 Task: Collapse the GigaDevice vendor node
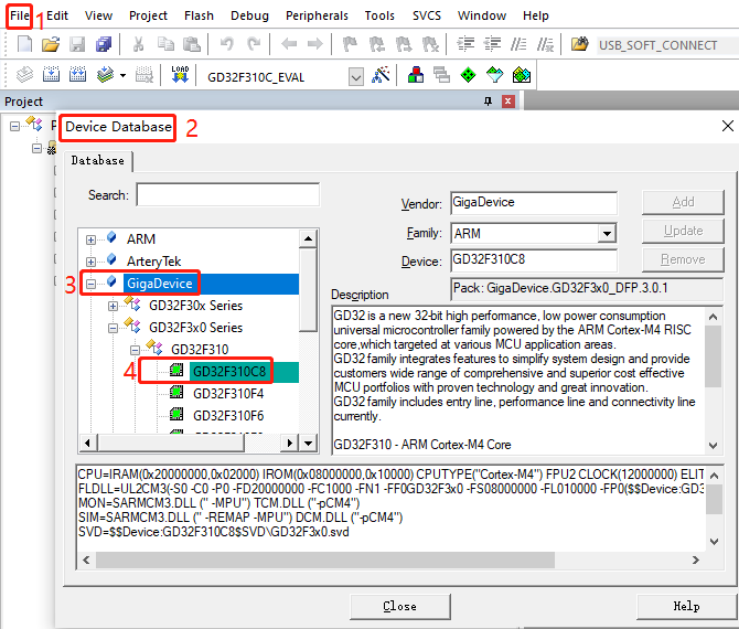(x=91, y=284)
